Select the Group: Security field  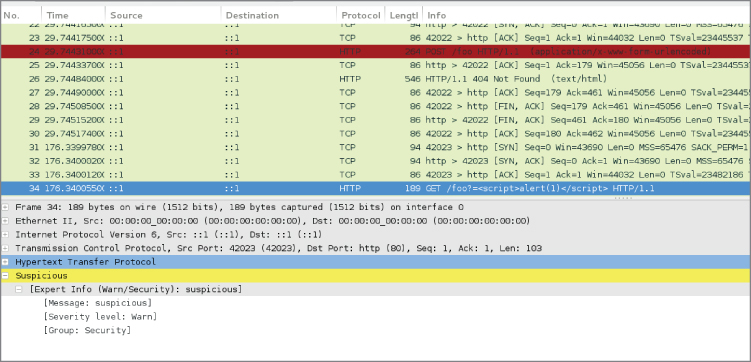[87, 330]
